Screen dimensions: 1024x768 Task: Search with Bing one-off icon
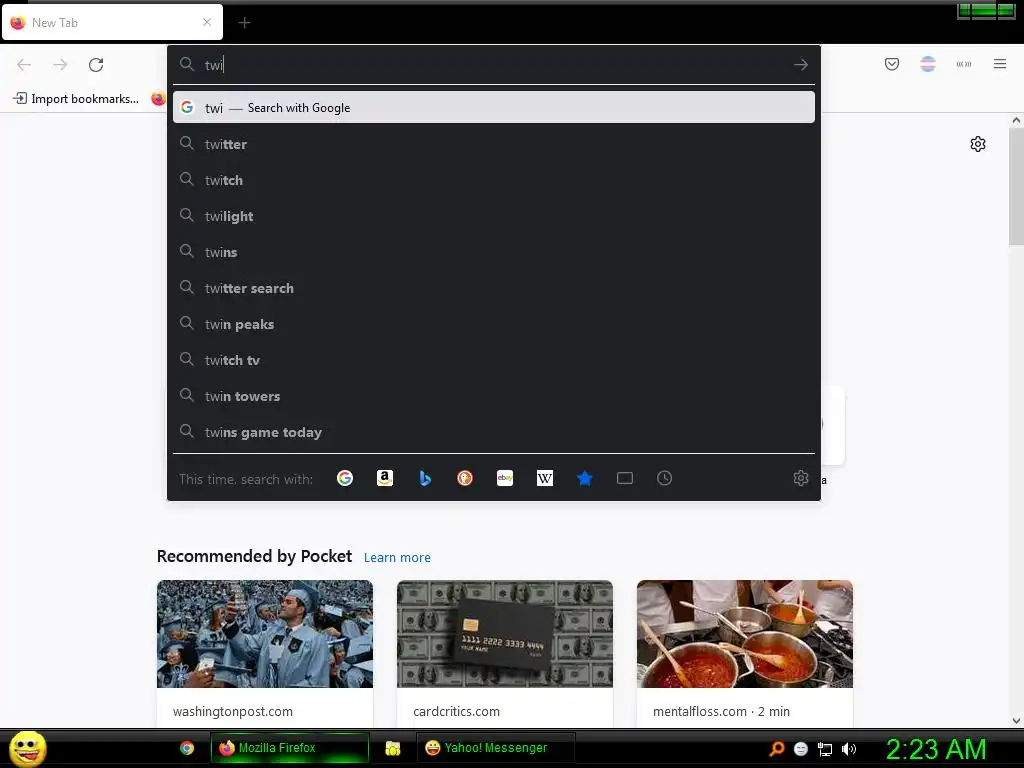click(x=425, y=478)
